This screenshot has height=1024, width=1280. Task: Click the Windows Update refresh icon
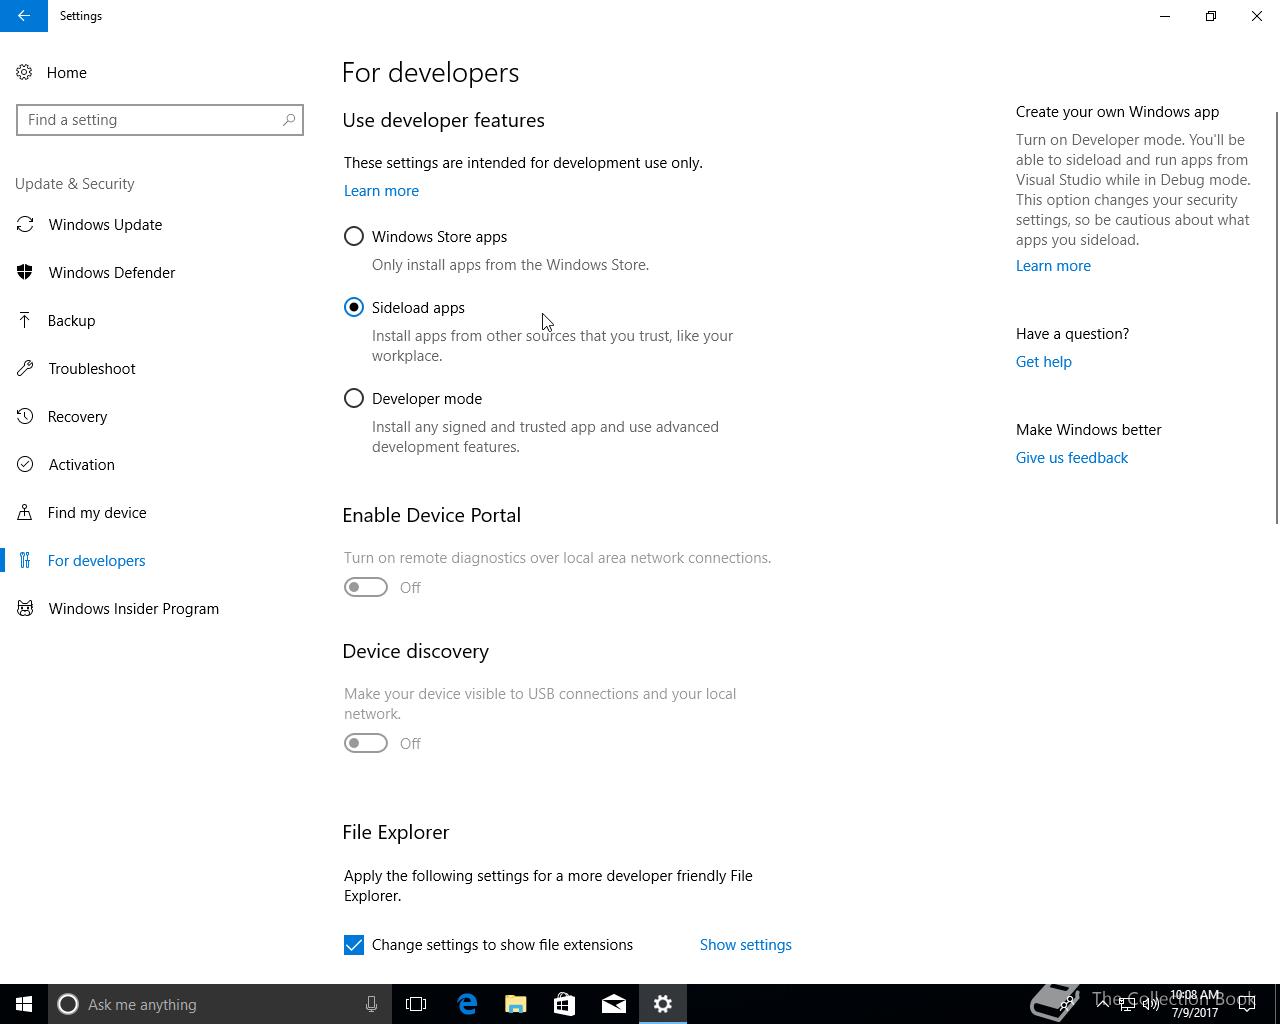(x=25, y=225)
